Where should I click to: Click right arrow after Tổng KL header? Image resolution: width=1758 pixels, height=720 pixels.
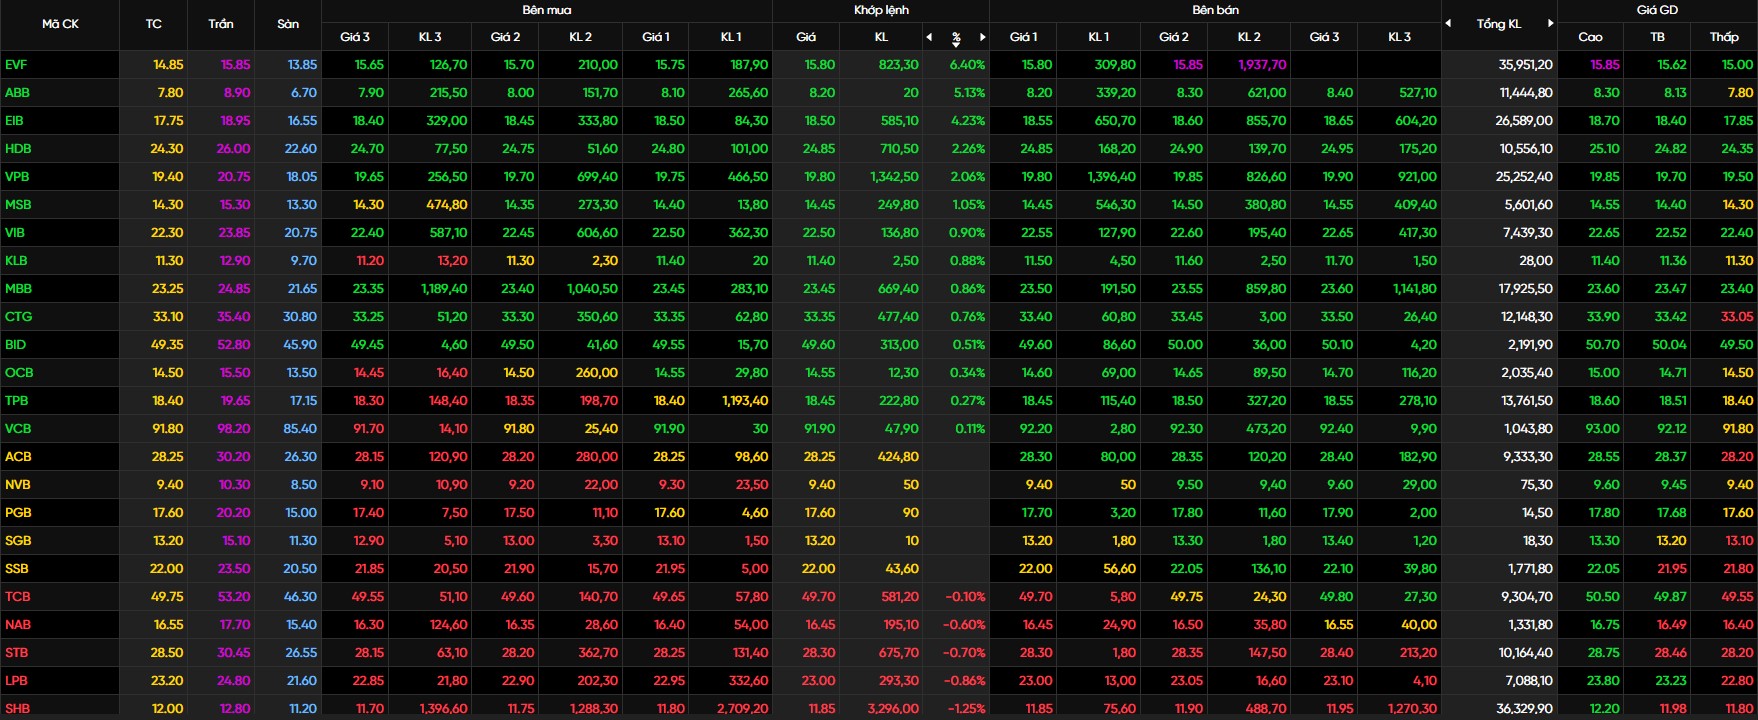click(1551, 23)
